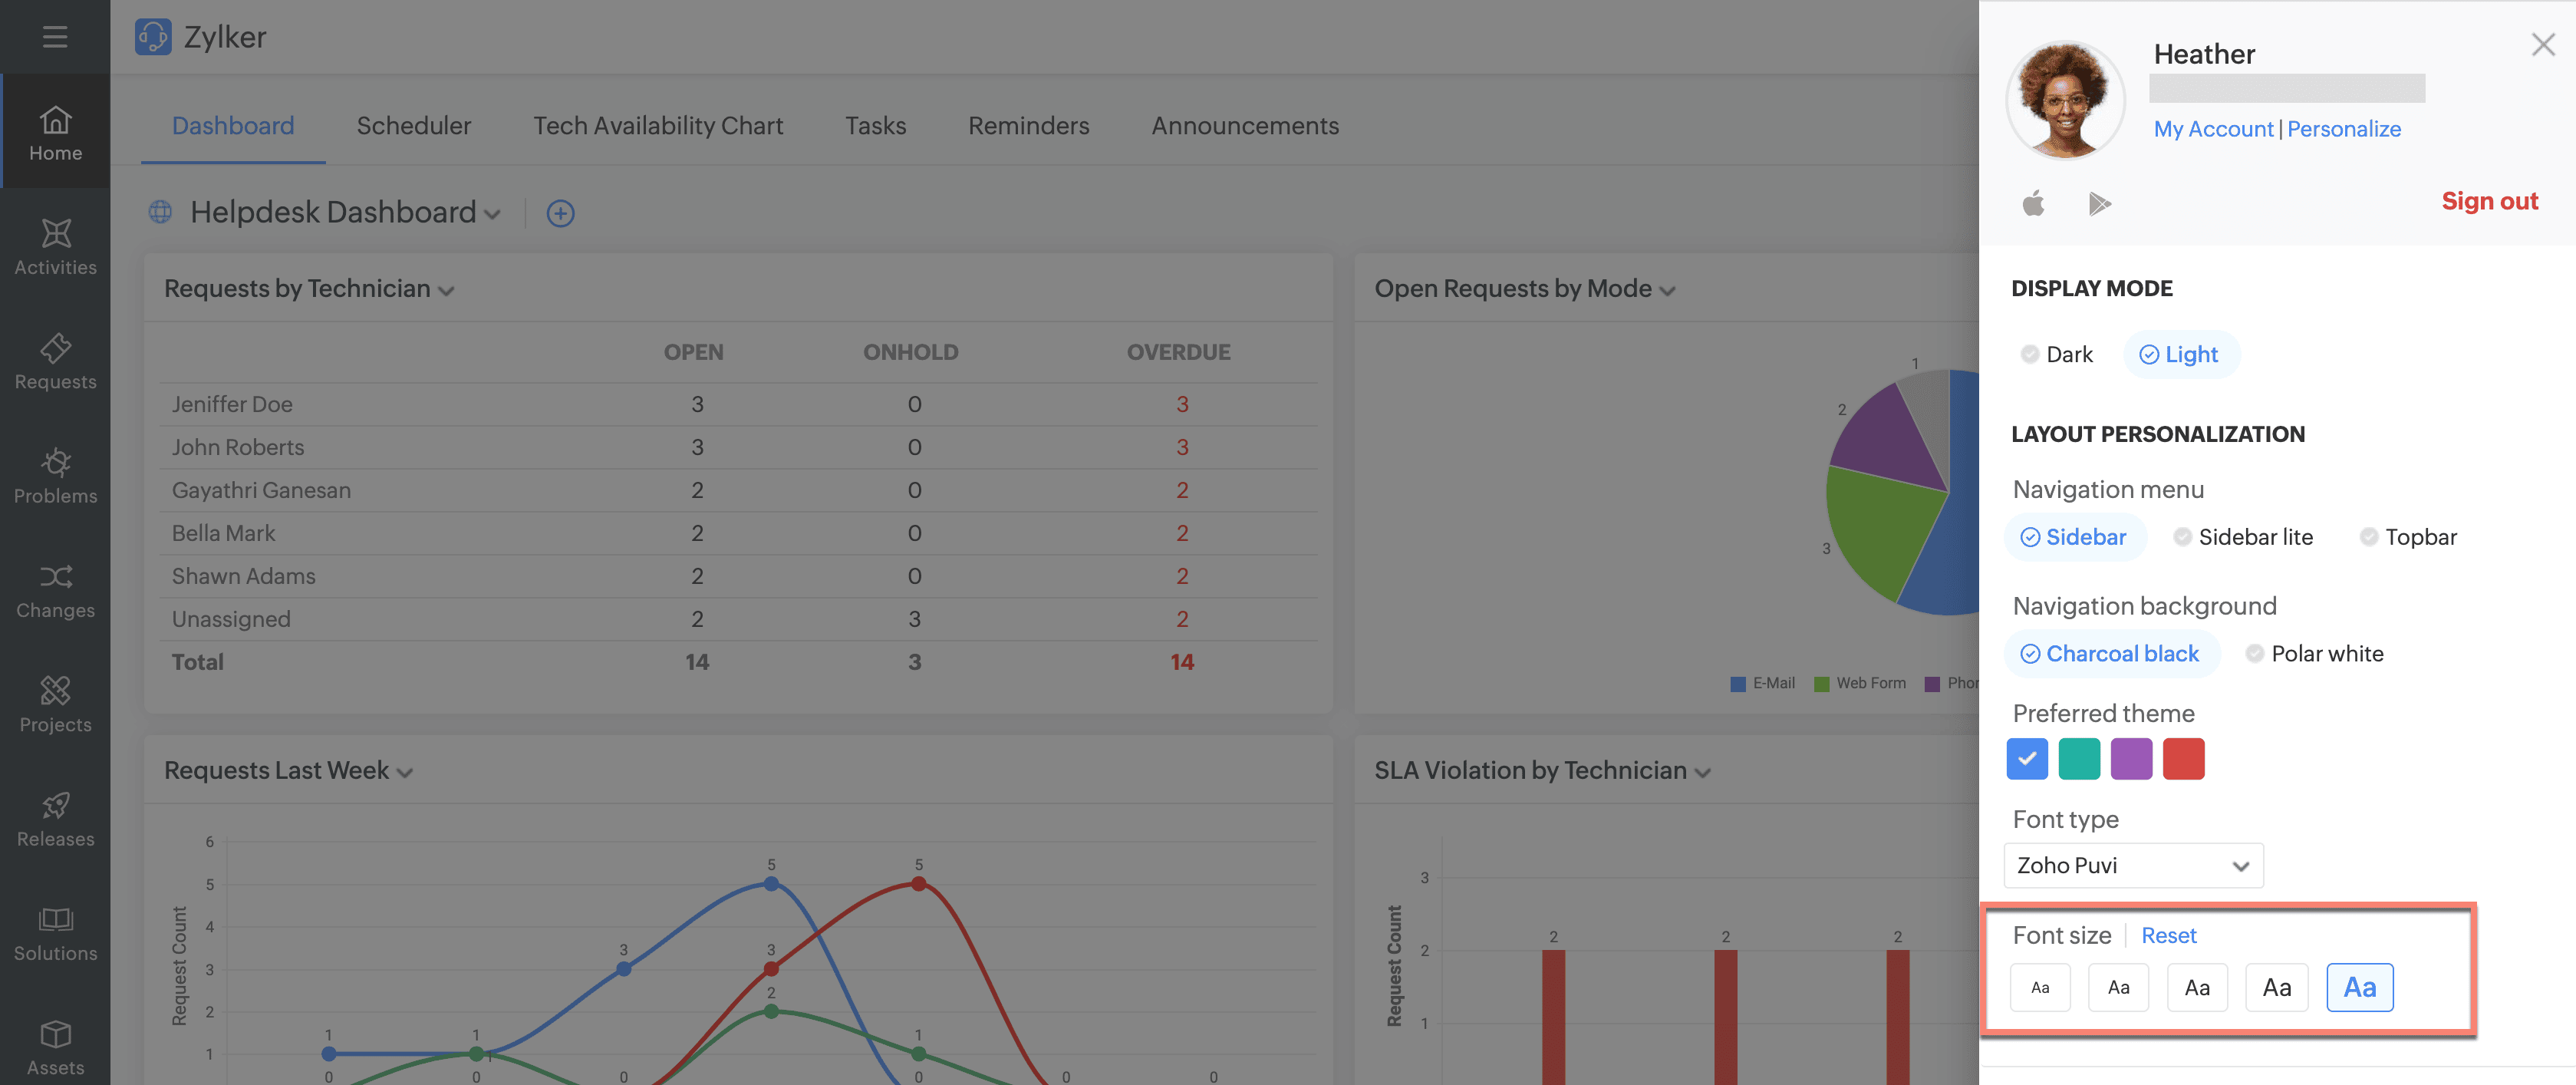Go to Changes module icon

pos(55,577)
